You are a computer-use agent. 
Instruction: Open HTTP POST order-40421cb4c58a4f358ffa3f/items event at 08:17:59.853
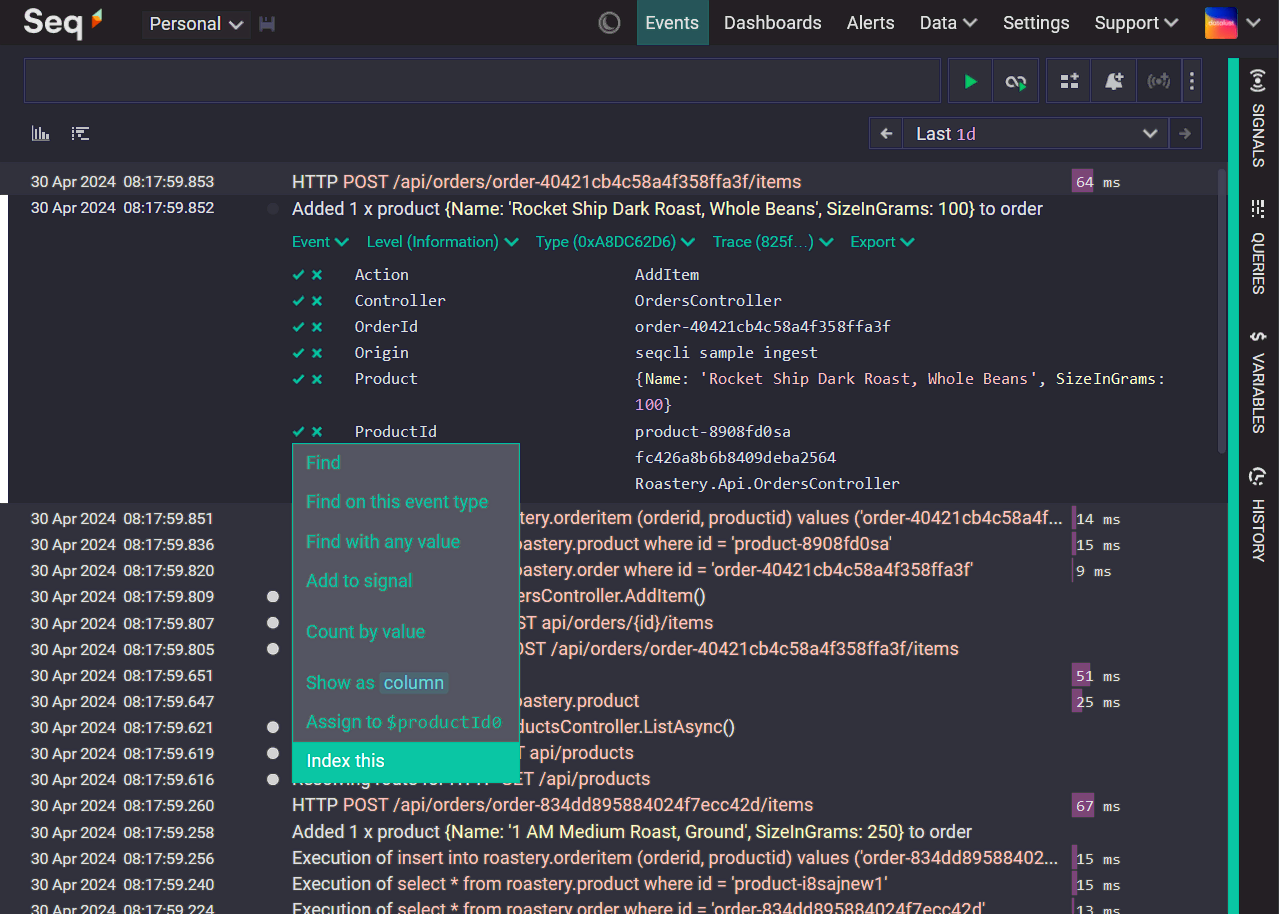[546, 182]
